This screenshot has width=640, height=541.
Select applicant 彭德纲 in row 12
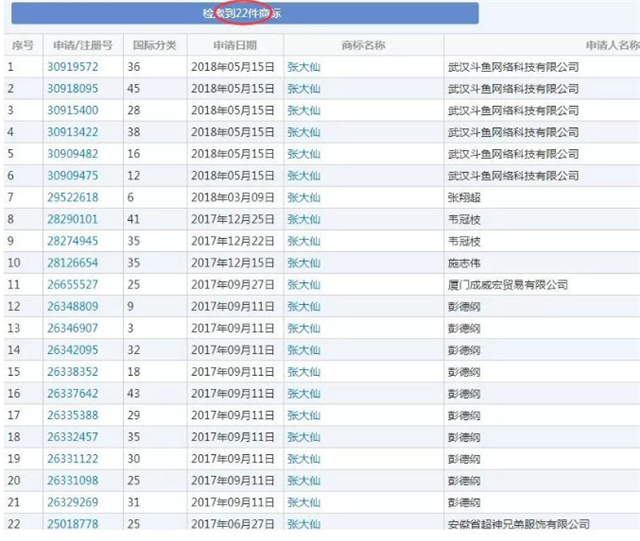pos(464,306)
